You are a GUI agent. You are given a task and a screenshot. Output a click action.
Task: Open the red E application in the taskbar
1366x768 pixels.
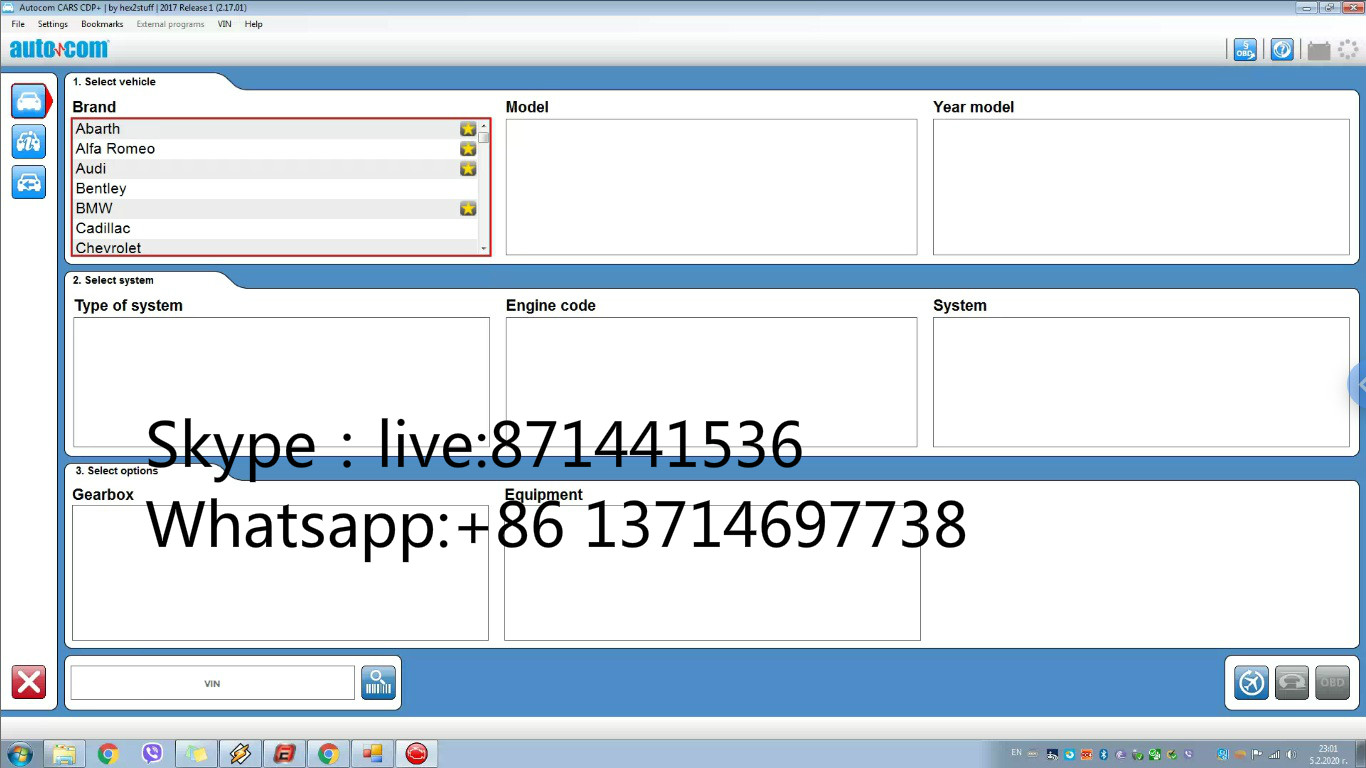coord(285,754)
